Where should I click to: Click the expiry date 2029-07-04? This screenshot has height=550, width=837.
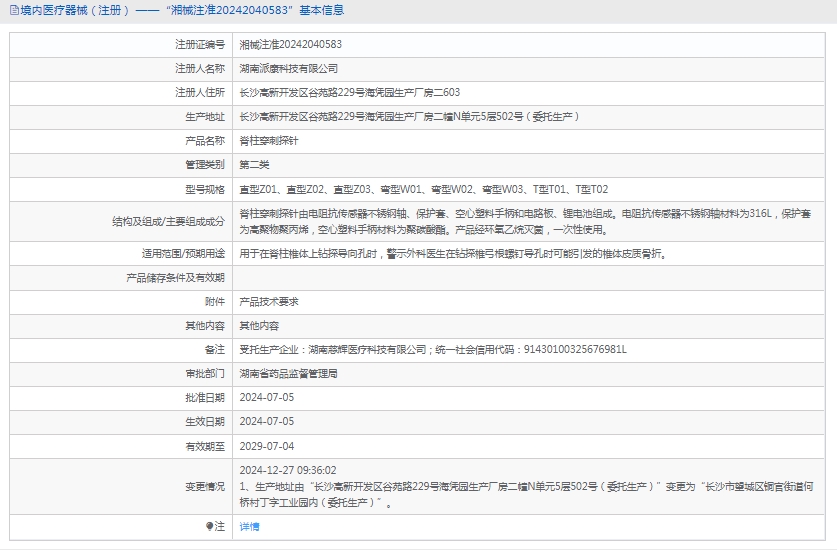click(266, 446)
